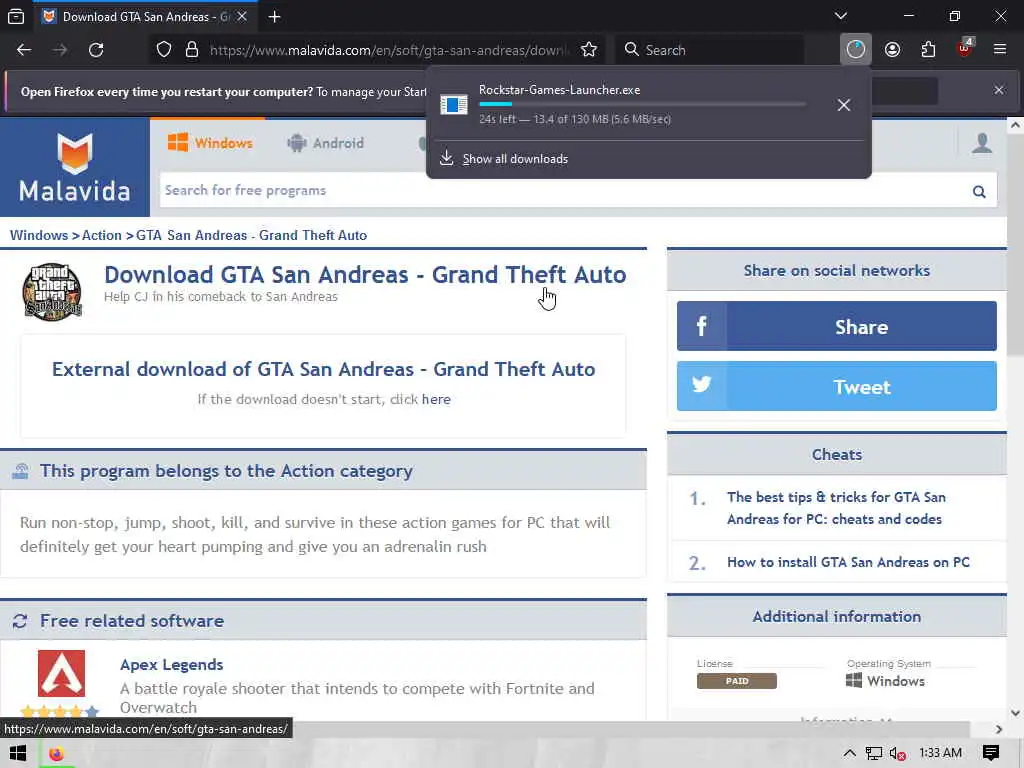1024x768 pixels.
Task: Click the Download GTA San Andreas title link
Action: (365, 275)
